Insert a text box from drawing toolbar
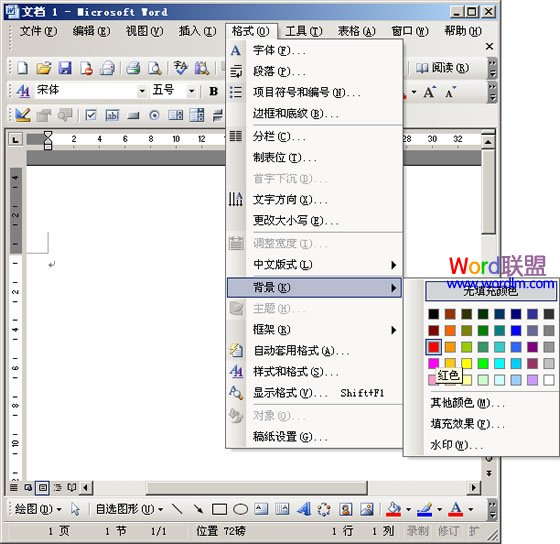Viewport: 560px width, 544px height. tap(261, 509)
